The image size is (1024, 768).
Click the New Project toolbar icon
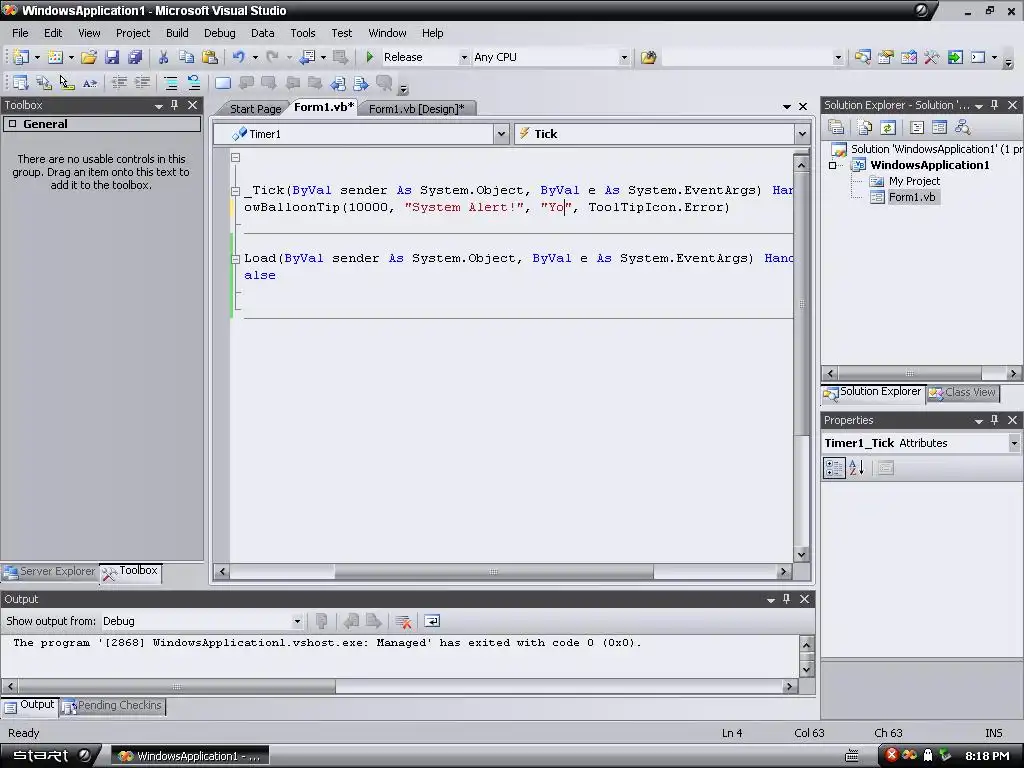[21, 57]
